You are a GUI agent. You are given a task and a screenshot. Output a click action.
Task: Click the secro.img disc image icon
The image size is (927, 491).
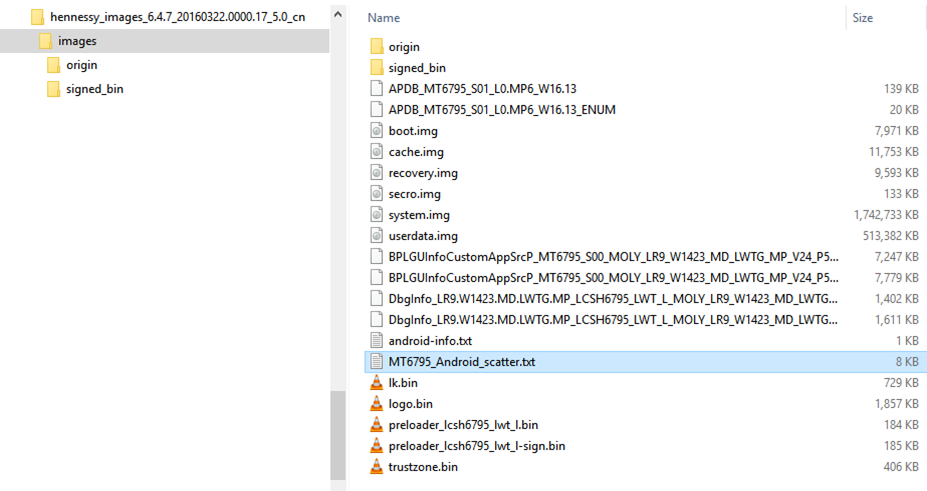tap(377, 194)
